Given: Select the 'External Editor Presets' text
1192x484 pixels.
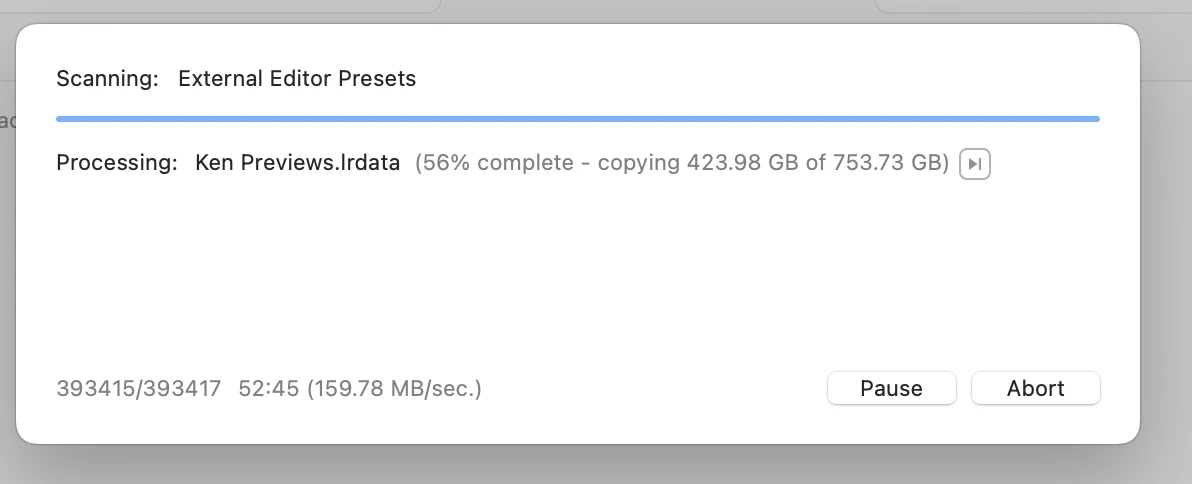Looking at the screenshot, I should tap(296, 79).
